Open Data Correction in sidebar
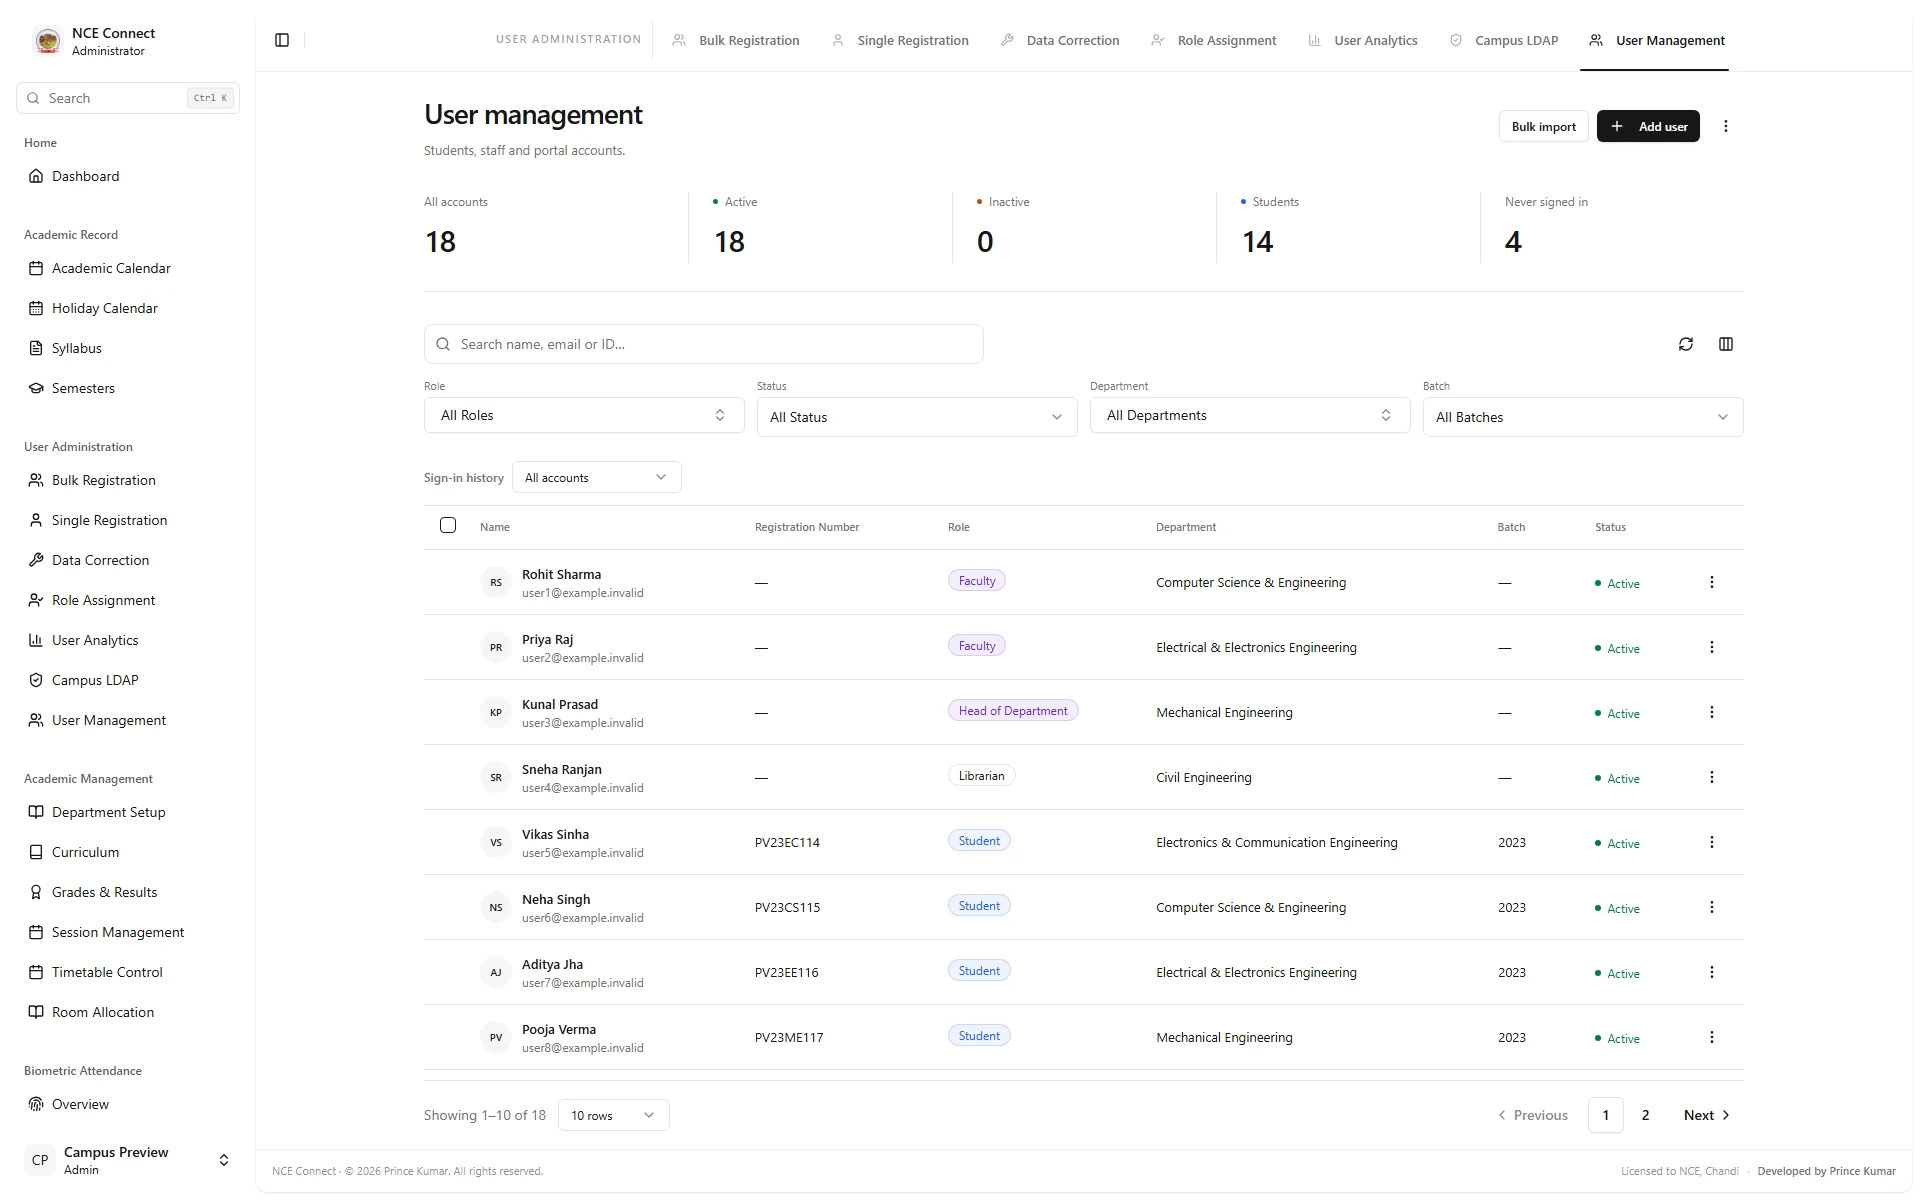Screen dimensions: 1920x1200 (x=128, y=560)
